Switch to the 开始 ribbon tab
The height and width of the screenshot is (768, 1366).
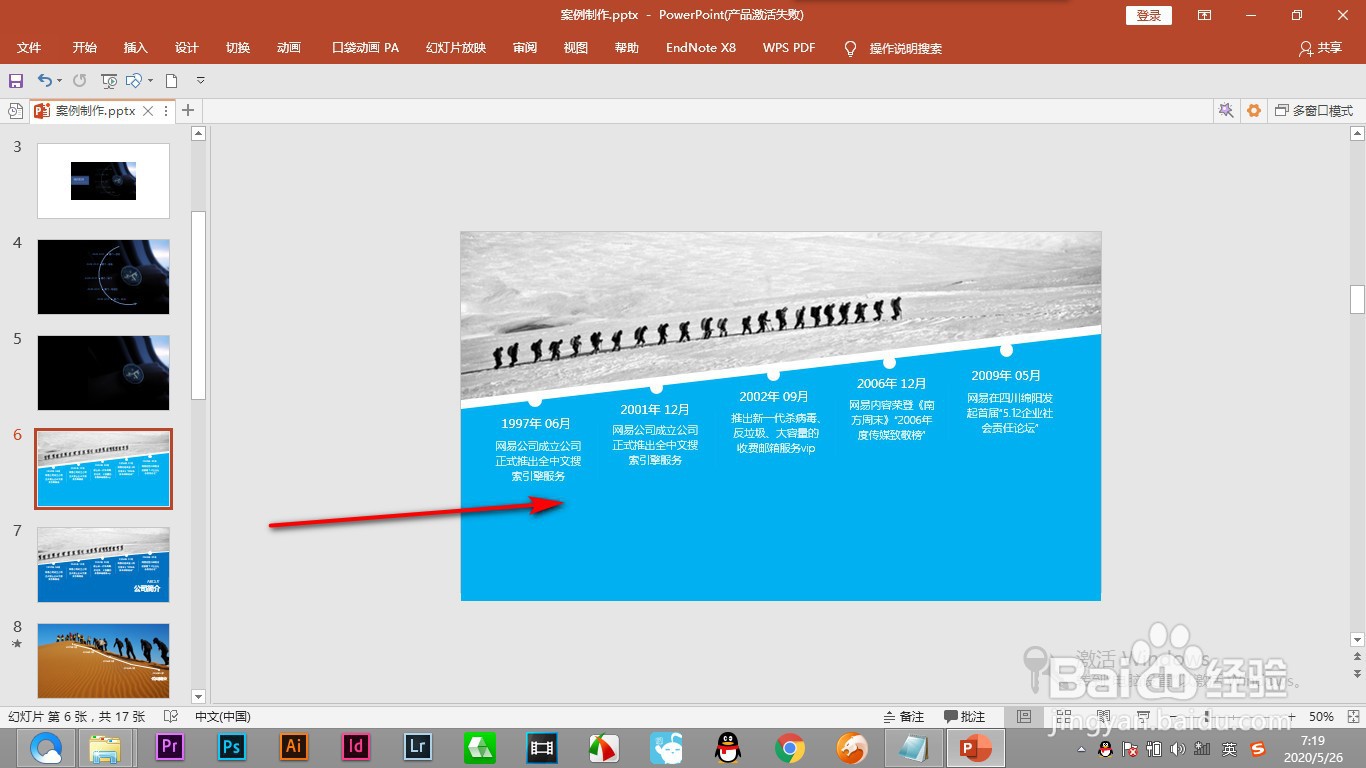coord(85,48)
